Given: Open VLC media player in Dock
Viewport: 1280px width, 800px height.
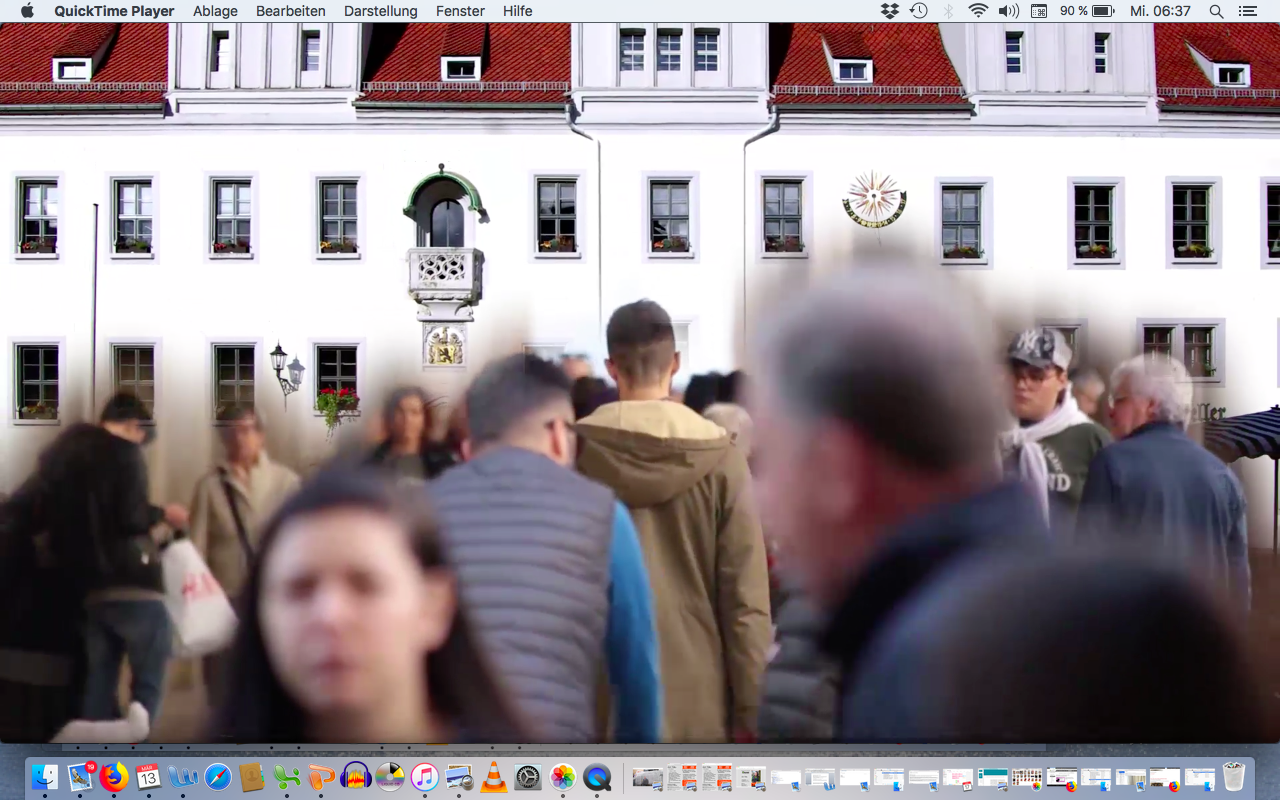Looking at the screenshot, I should tap(494, 777).
